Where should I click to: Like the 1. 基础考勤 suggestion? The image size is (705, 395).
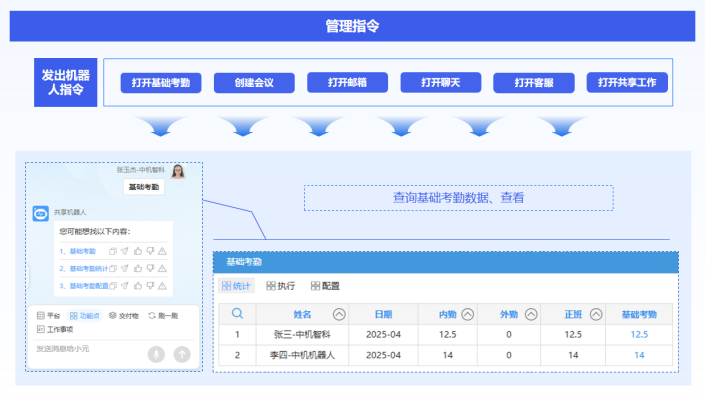coord(138,251)
